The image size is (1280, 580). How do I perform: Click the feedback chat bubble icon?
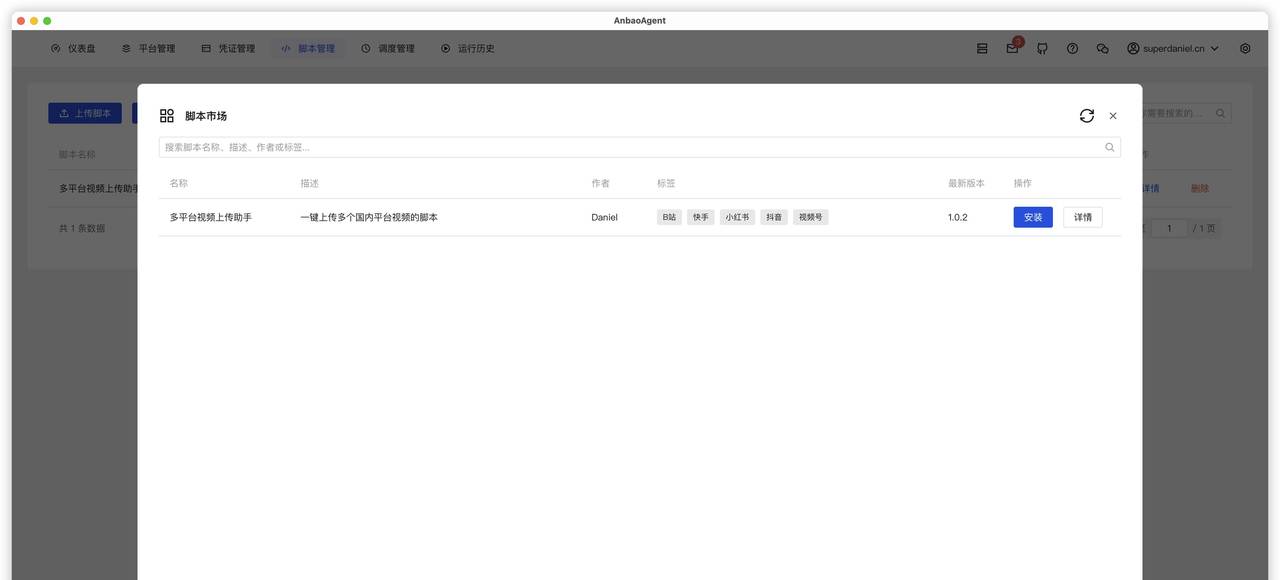[x=1102, y=46]
